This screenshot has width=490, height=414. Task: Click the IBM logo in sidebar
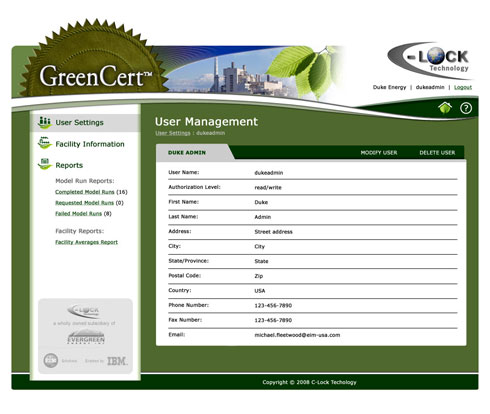coord(117,361)
